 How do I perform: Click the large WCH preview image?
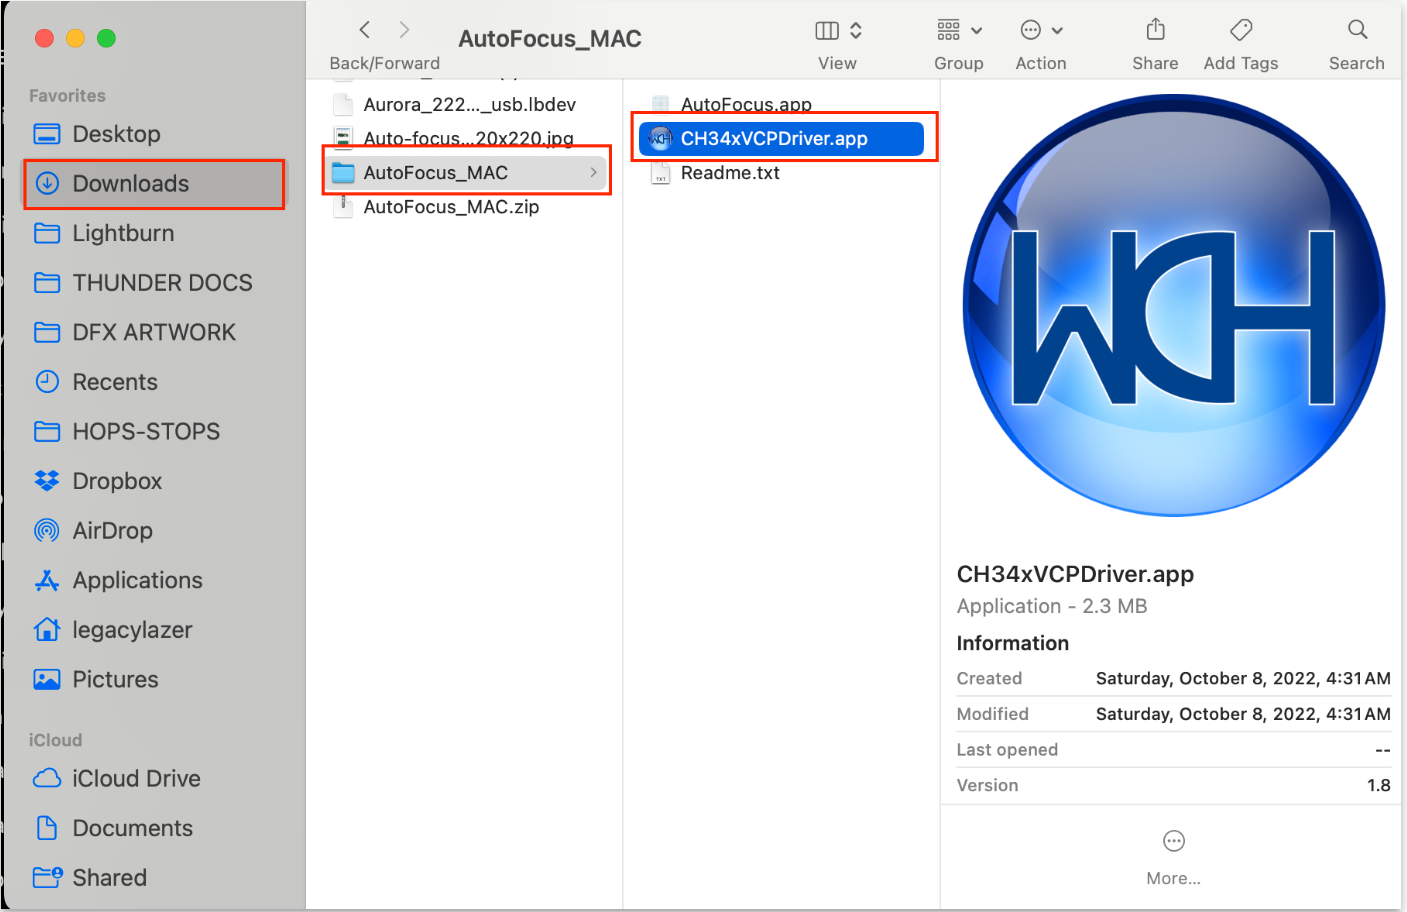(x=1174, y=305)
